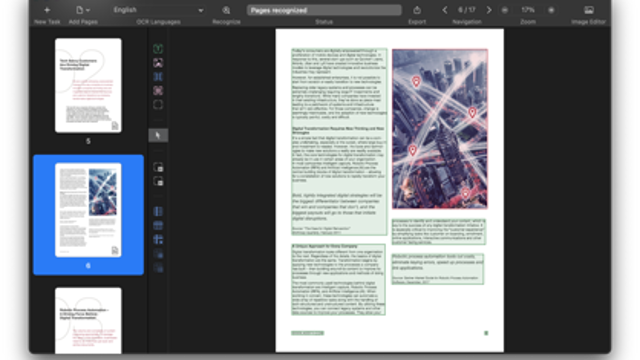Activate the pointer selection tool
Viewport: 640px width, 360px height.
click(158, 135)
